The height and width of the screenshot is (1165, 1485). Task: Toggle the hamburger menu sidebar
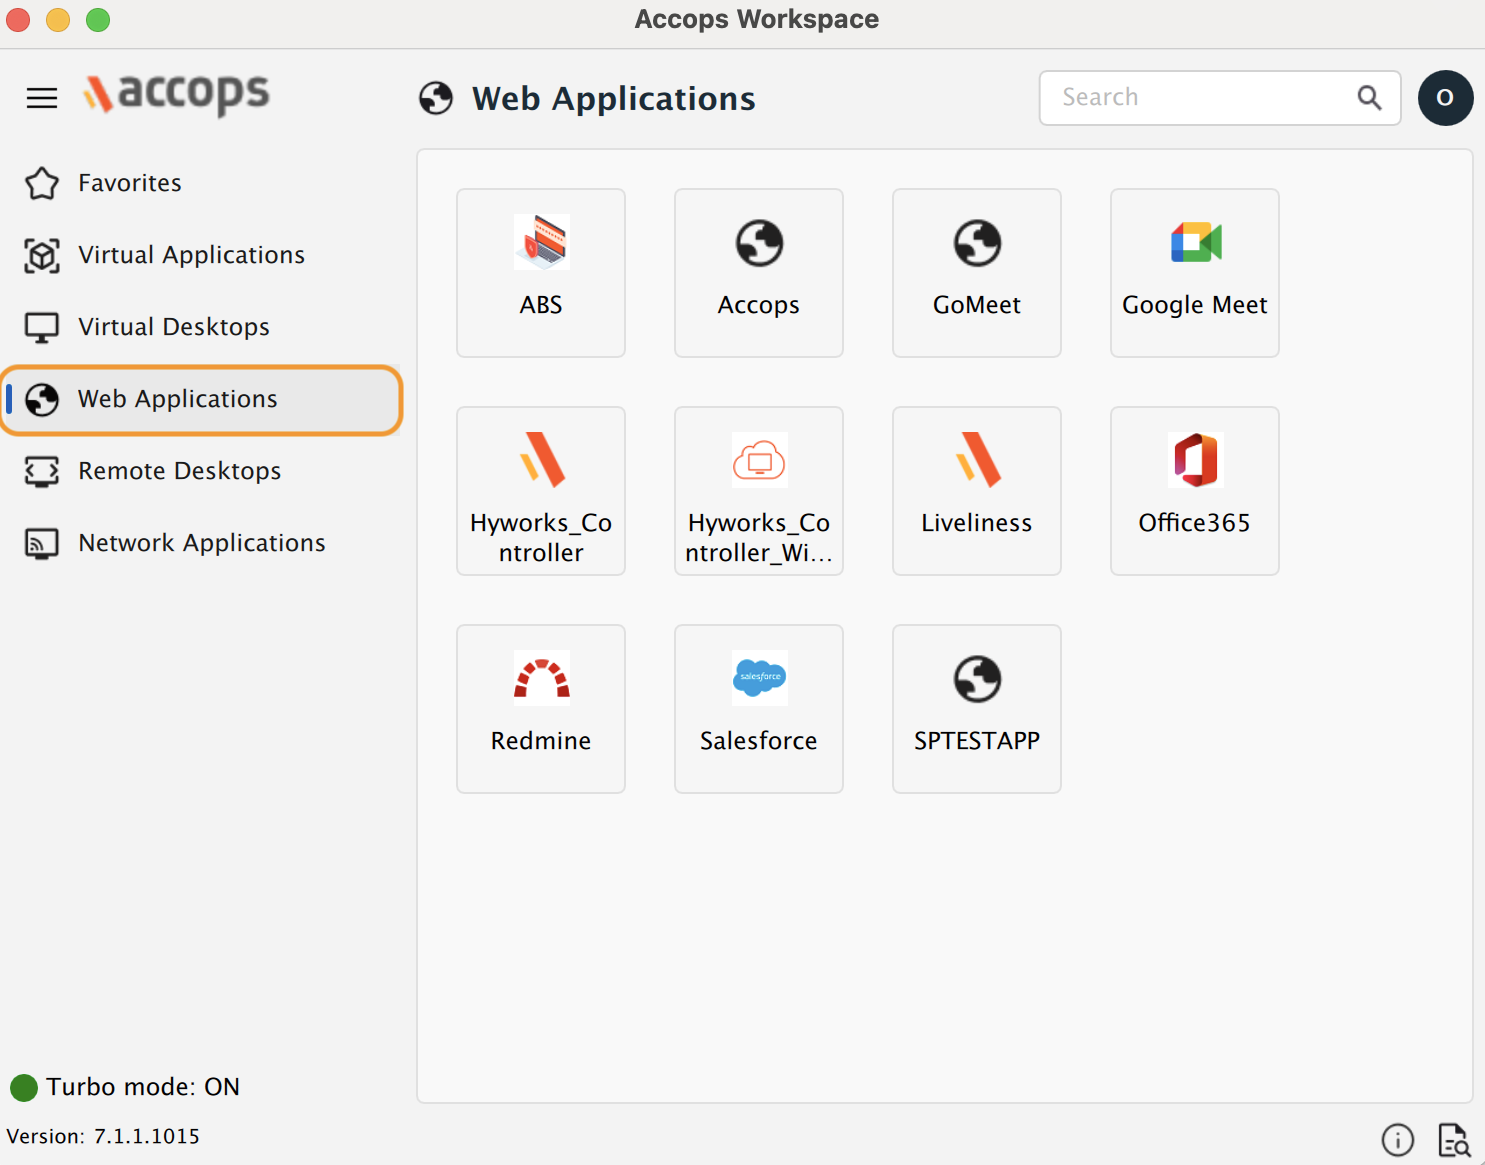point(42,98)
